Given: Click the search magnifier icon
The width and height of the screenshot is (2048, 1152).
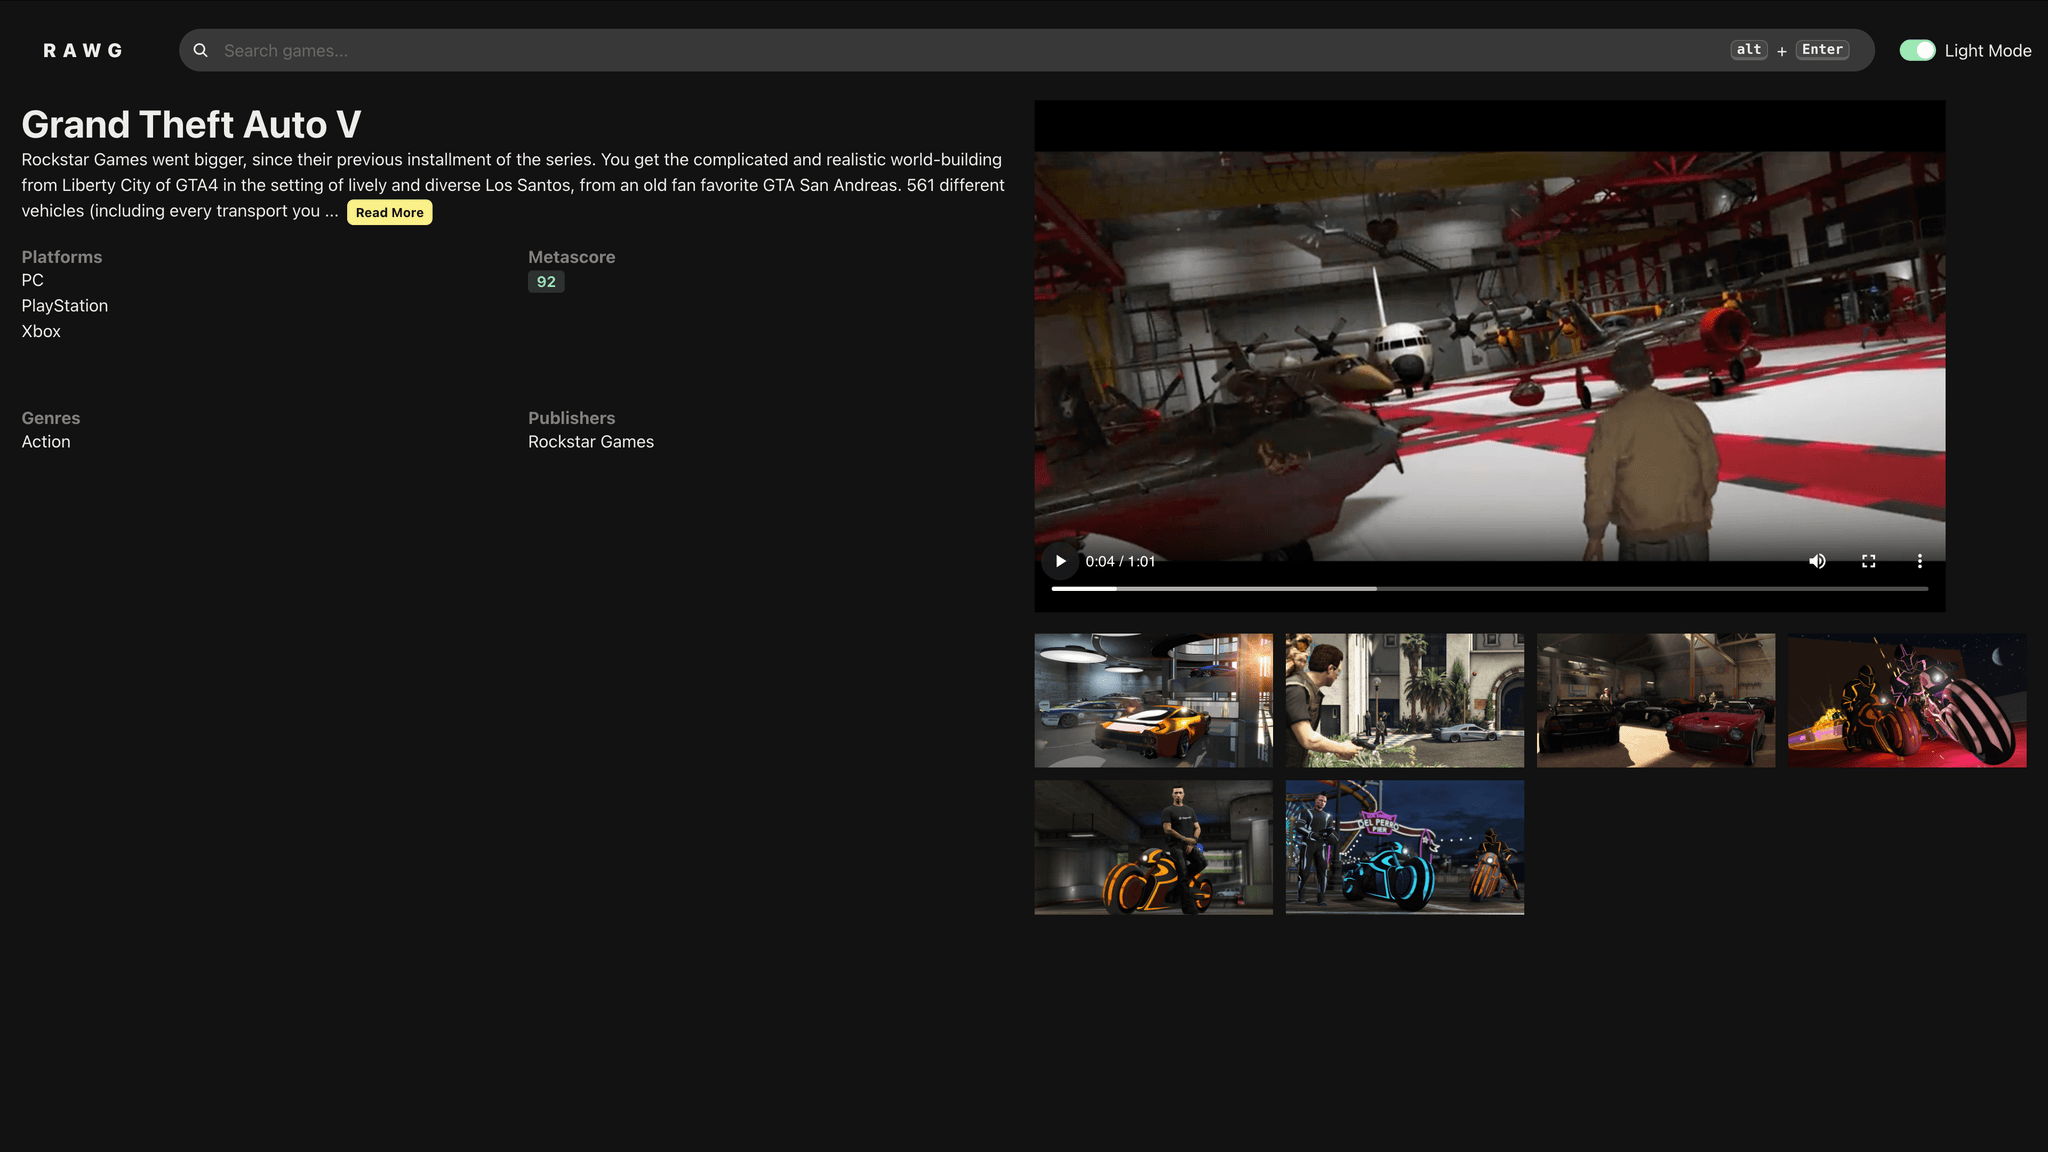Looking at the screenshot, I should point(201,50).
